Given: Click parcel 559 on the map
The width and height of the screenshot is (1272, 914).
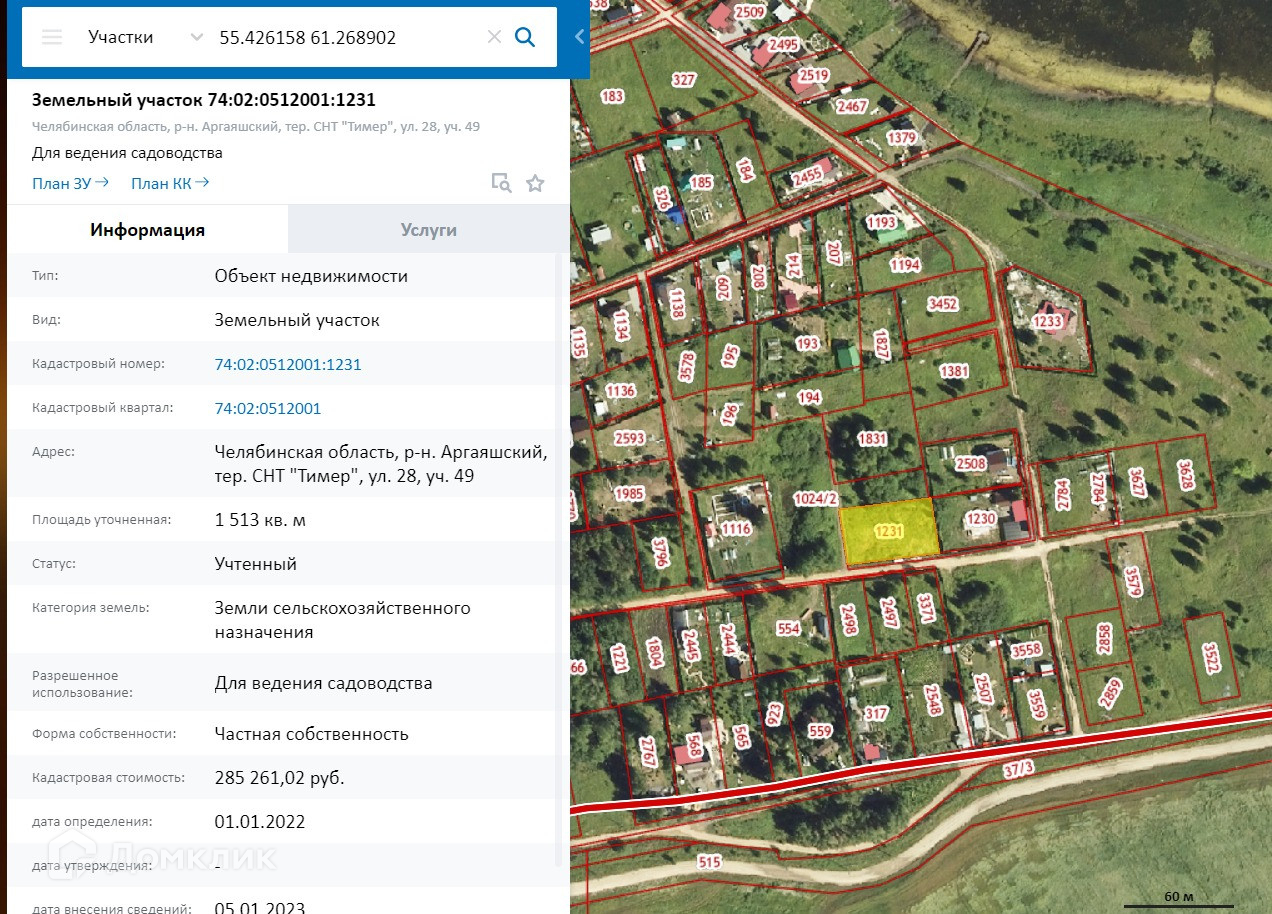Looking at the screenshot, I should coord(820,731).
